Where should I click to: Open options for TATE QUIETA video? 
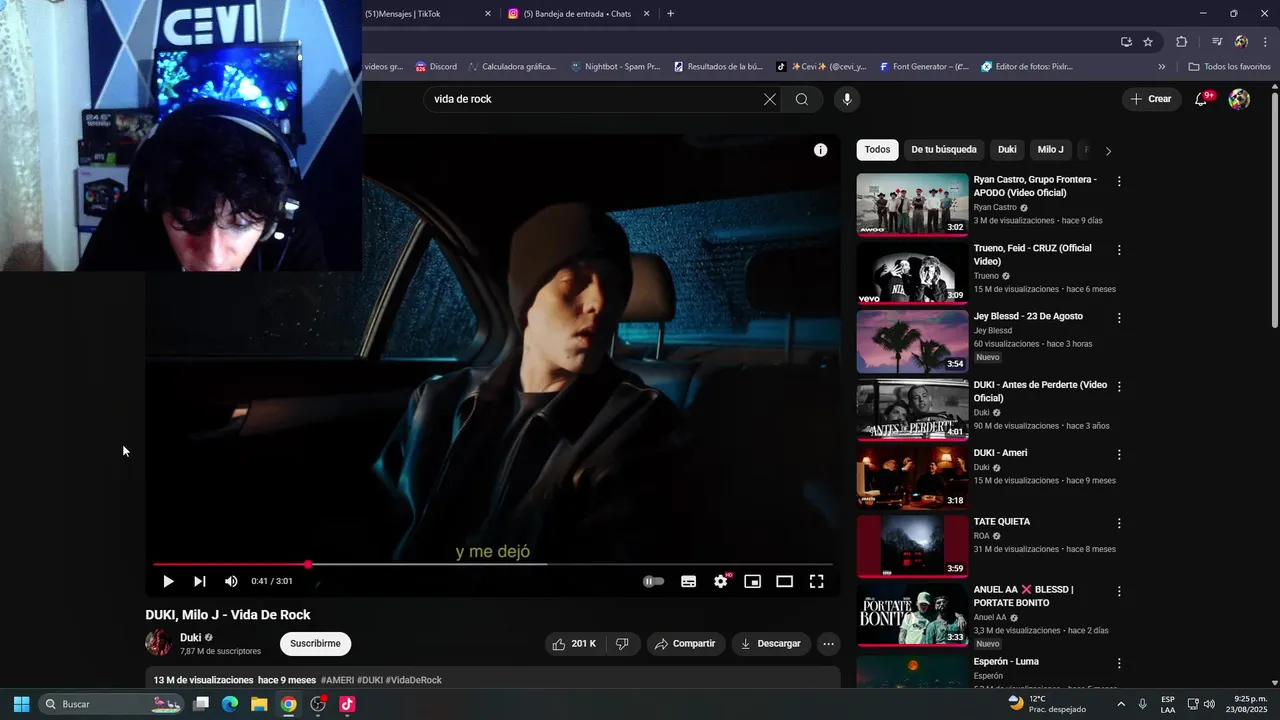(x=1119, y=523)
